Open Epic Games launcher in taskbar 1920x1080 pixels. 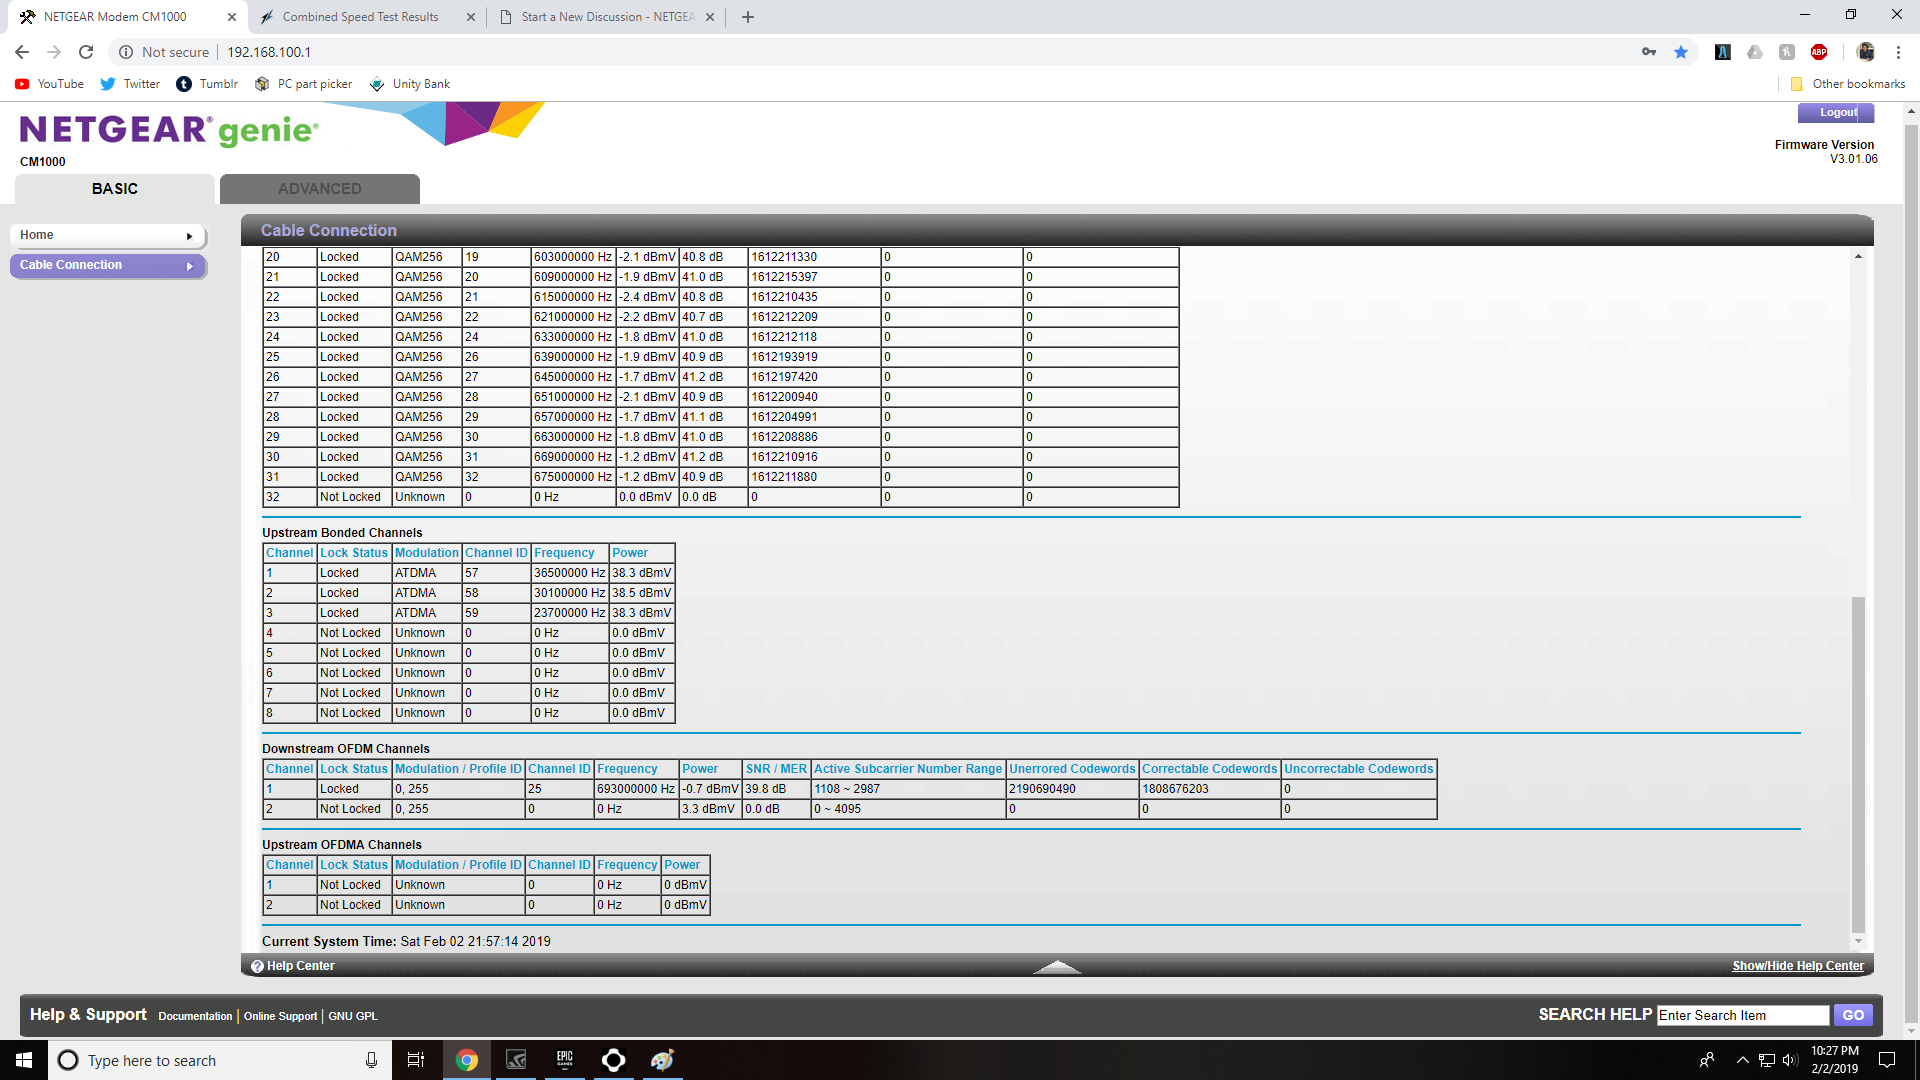click(x=565, y=1060)
